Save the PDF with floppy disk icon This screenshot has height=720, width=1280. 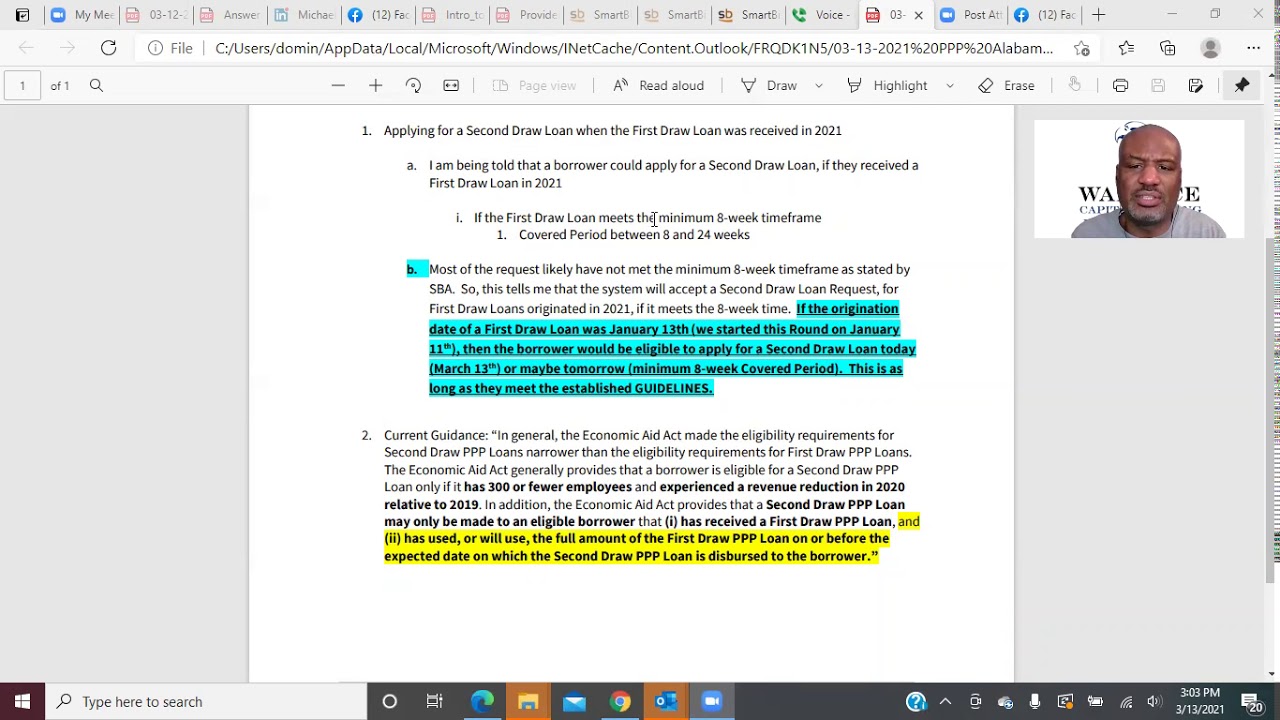1158,86
